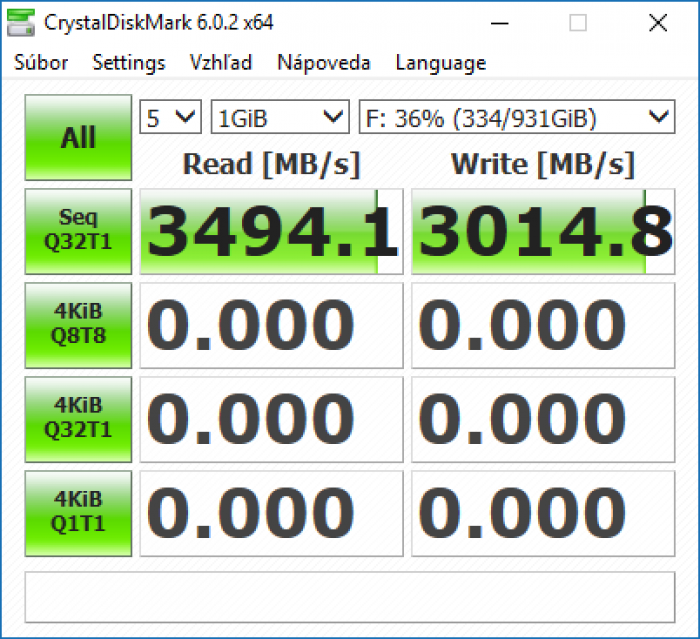Open the Vzhľad menu
The width and height of the screenshot is (700, 639).
click(x=221, y=63)
